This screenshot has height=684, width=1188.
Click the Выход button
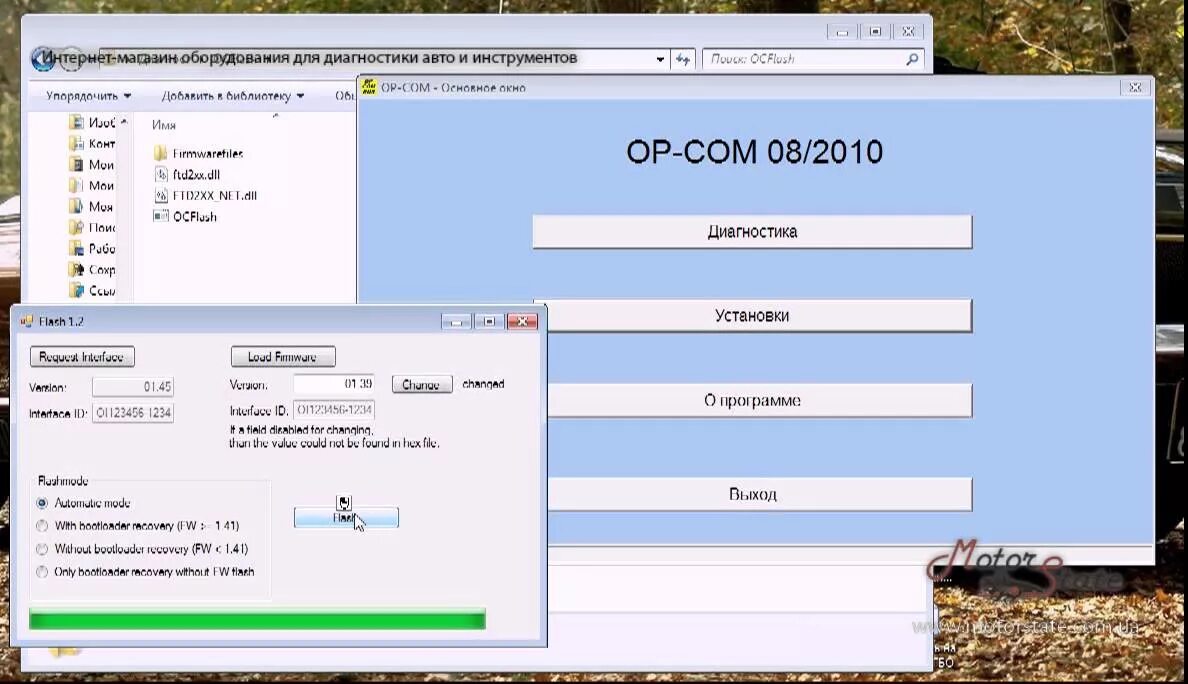[x=752, y=495]
